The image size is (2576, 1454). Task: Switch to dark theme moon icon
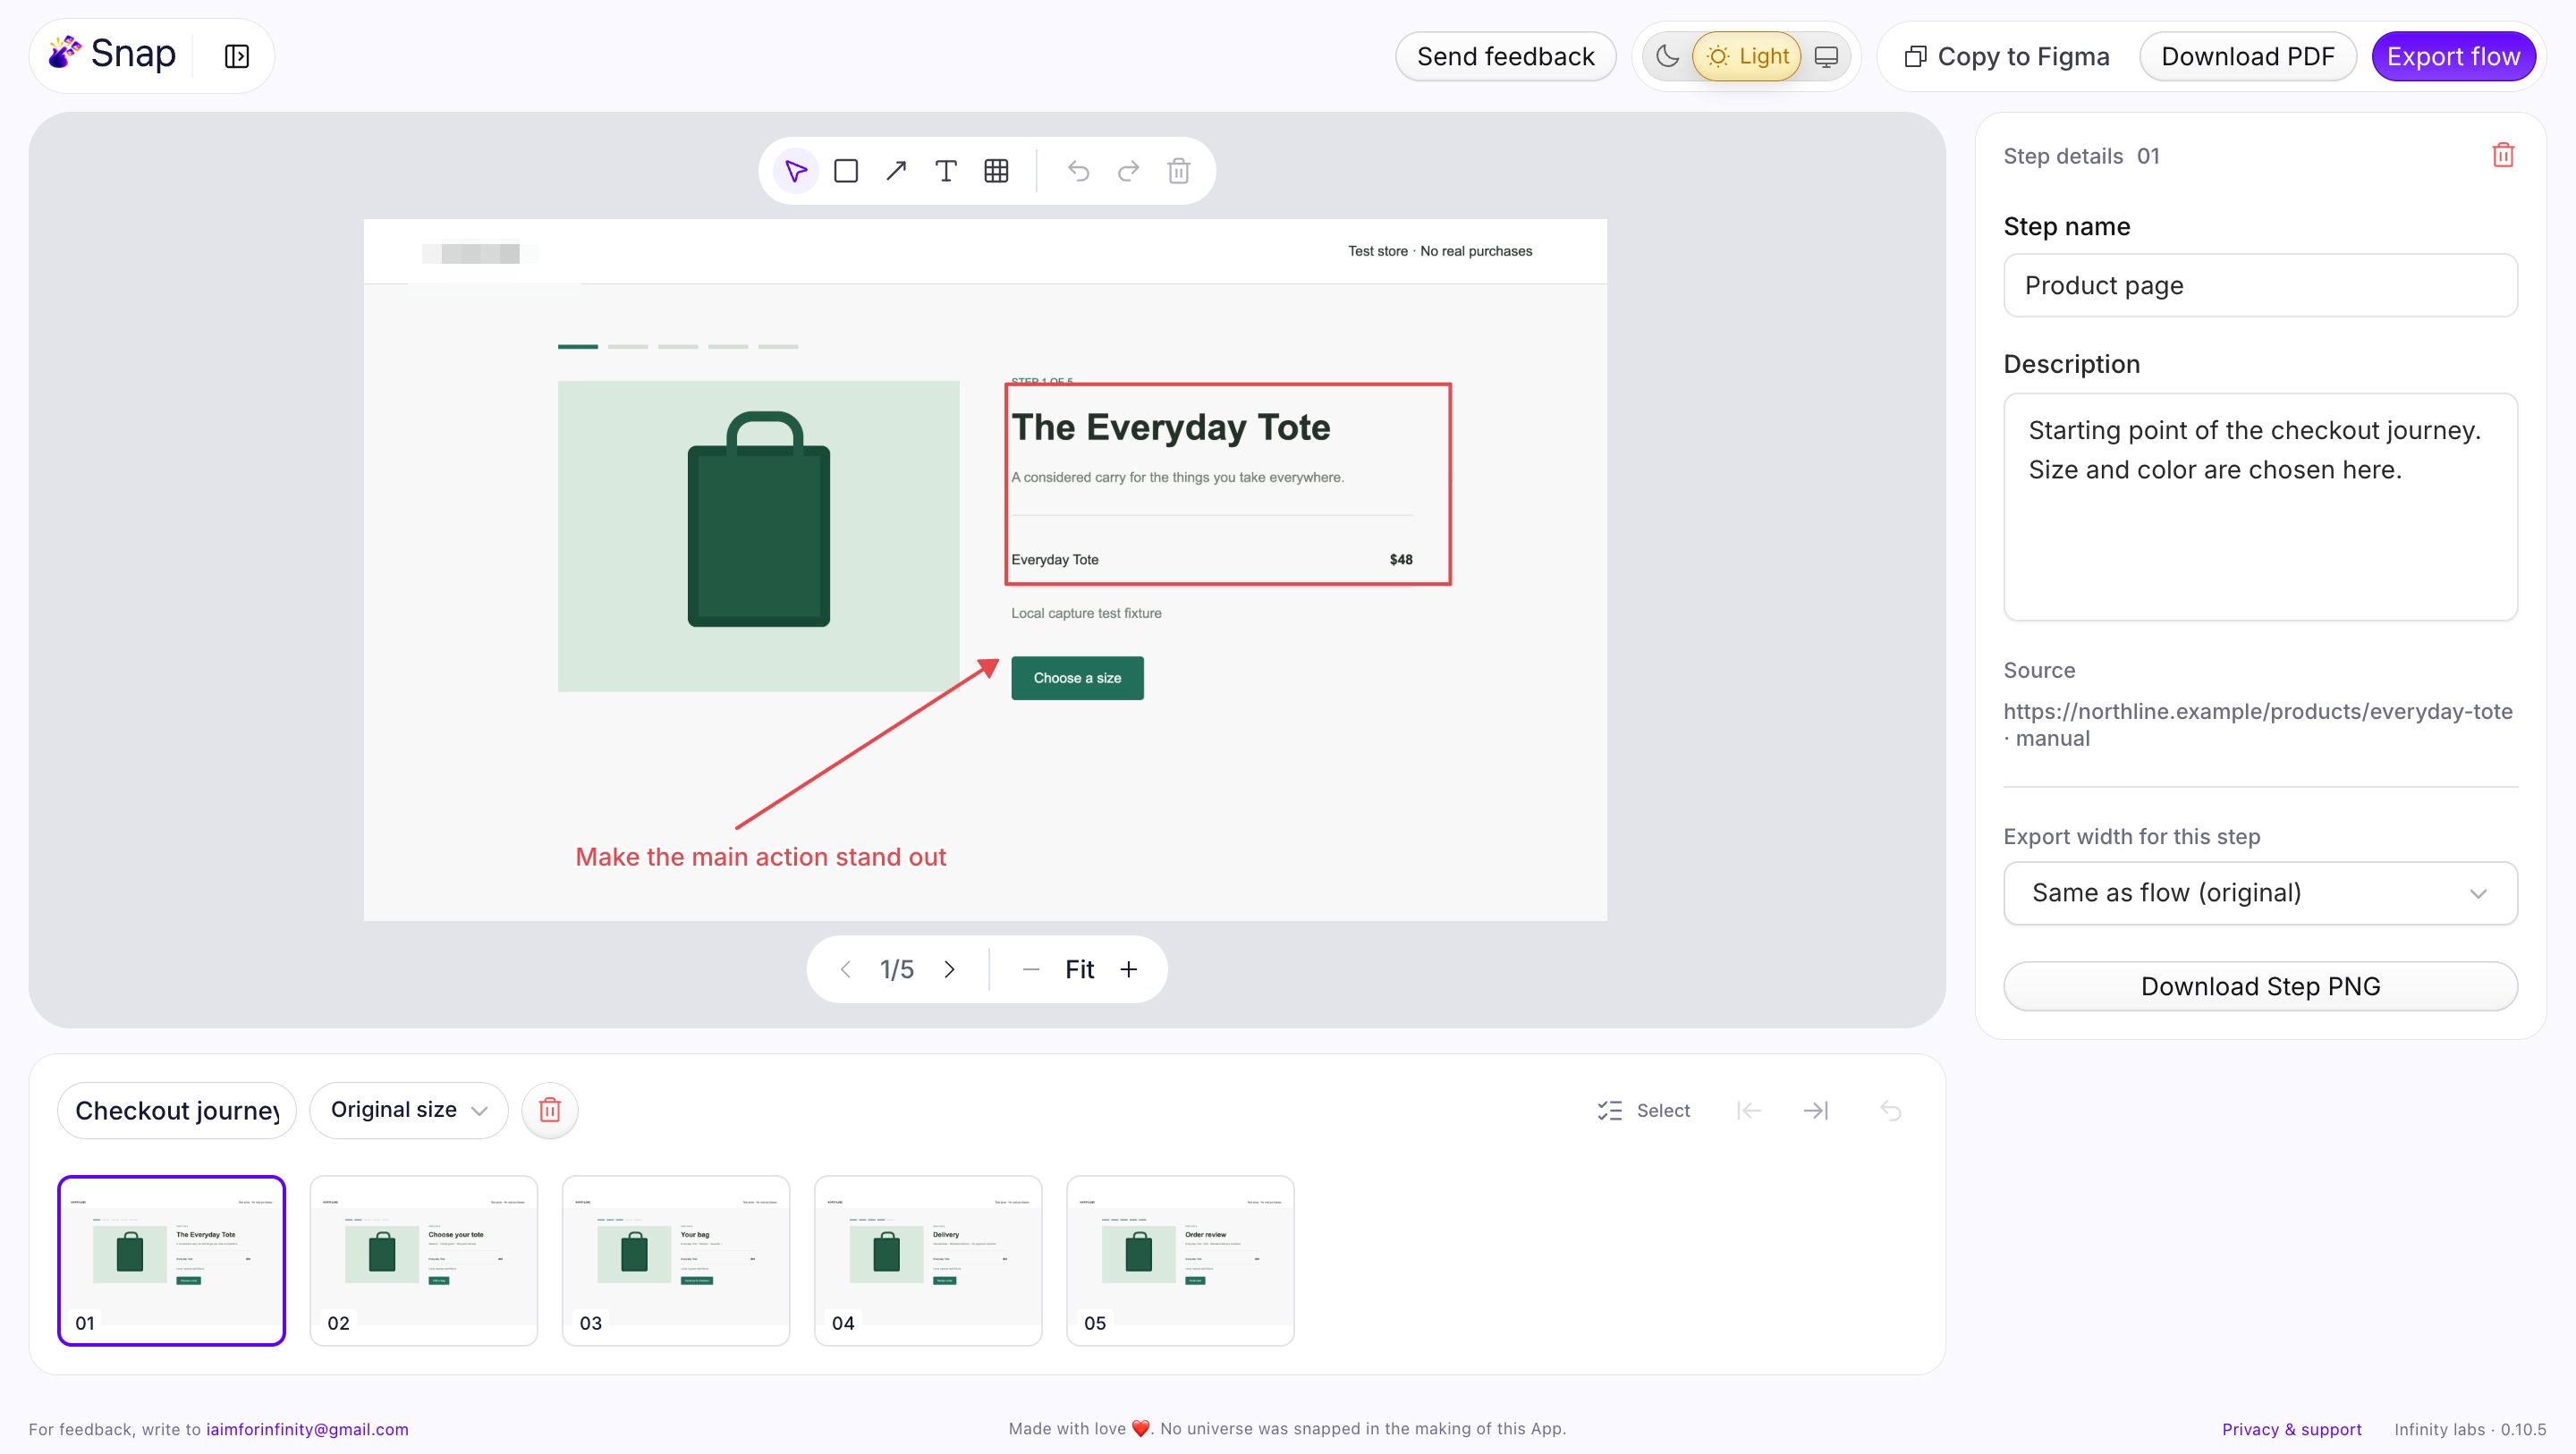[1667, 56]
